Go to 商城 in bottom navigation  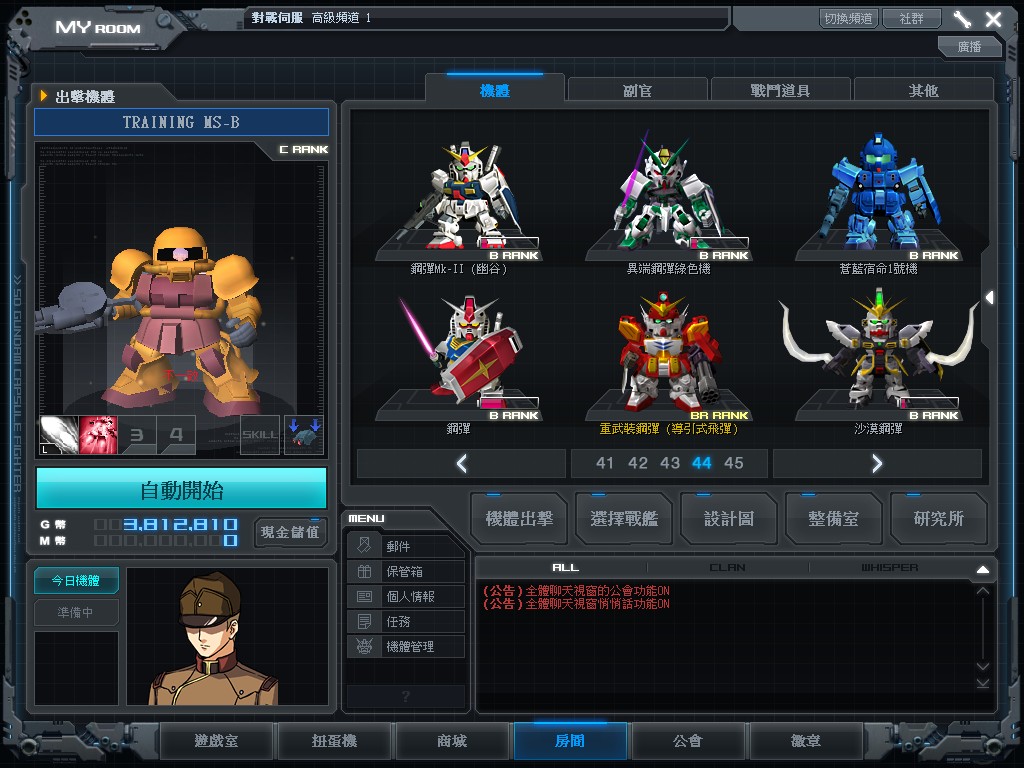pyautogui.click(x=452, y=741)
